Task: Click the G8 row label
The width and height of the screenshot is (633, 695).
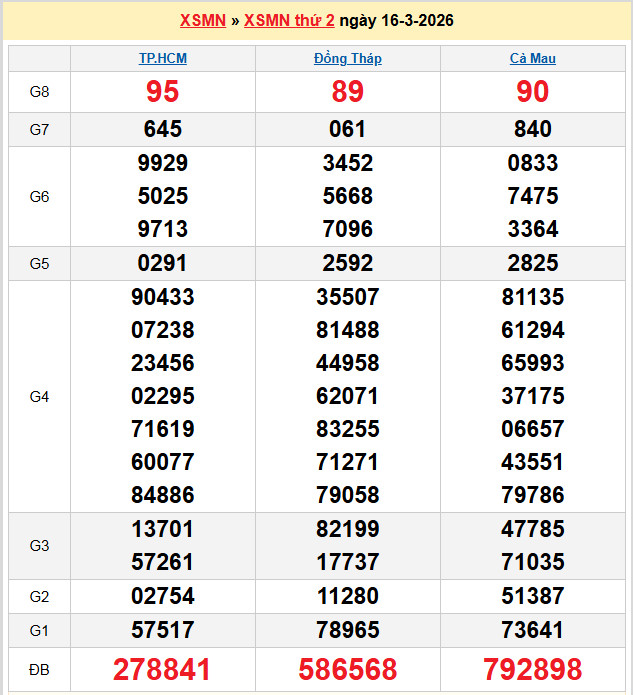Action: [39, 92]
